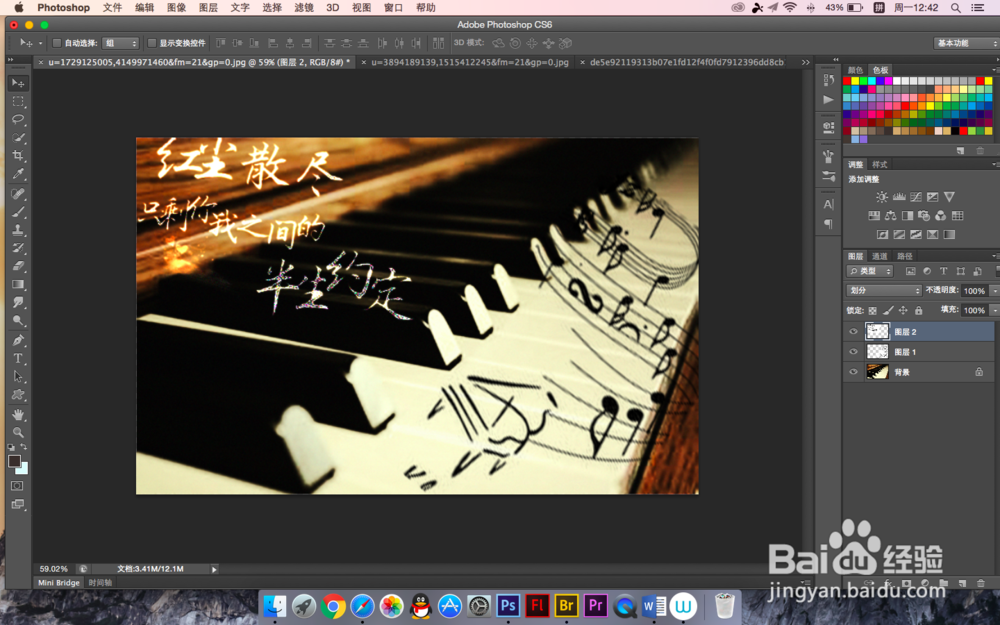Viewport: 1000px width, 625px height.
Task: Add a Brightness/Contrast adjustment
Action: pos(882,197)
